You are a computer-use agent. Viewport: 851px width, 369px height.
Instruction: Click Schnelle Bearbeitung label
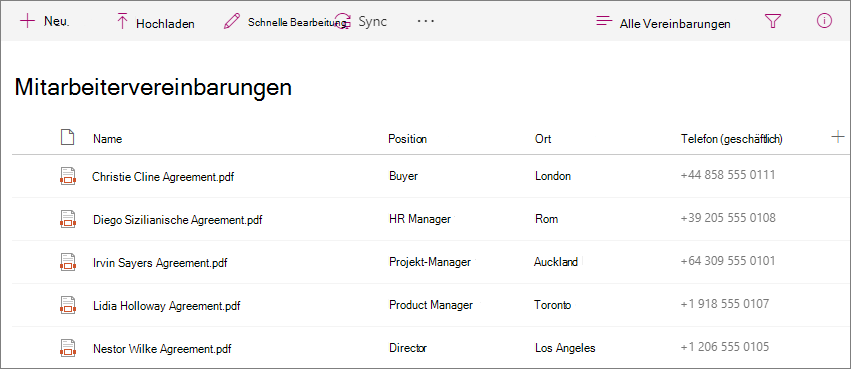pyautogui.click(x=297, y=22)
